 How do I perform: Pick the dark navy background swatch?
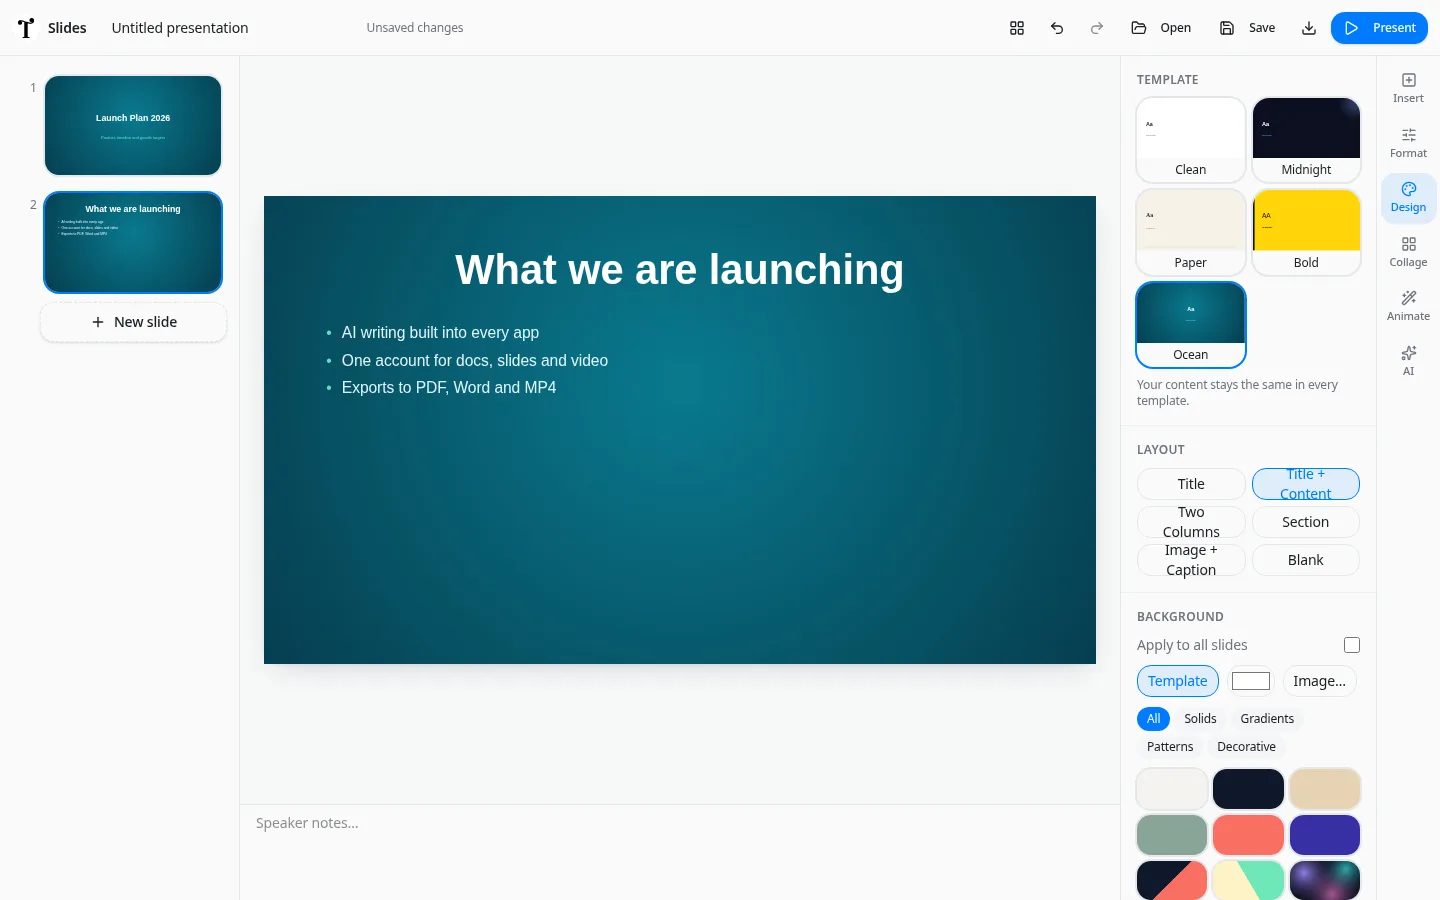click(1248, 789)
